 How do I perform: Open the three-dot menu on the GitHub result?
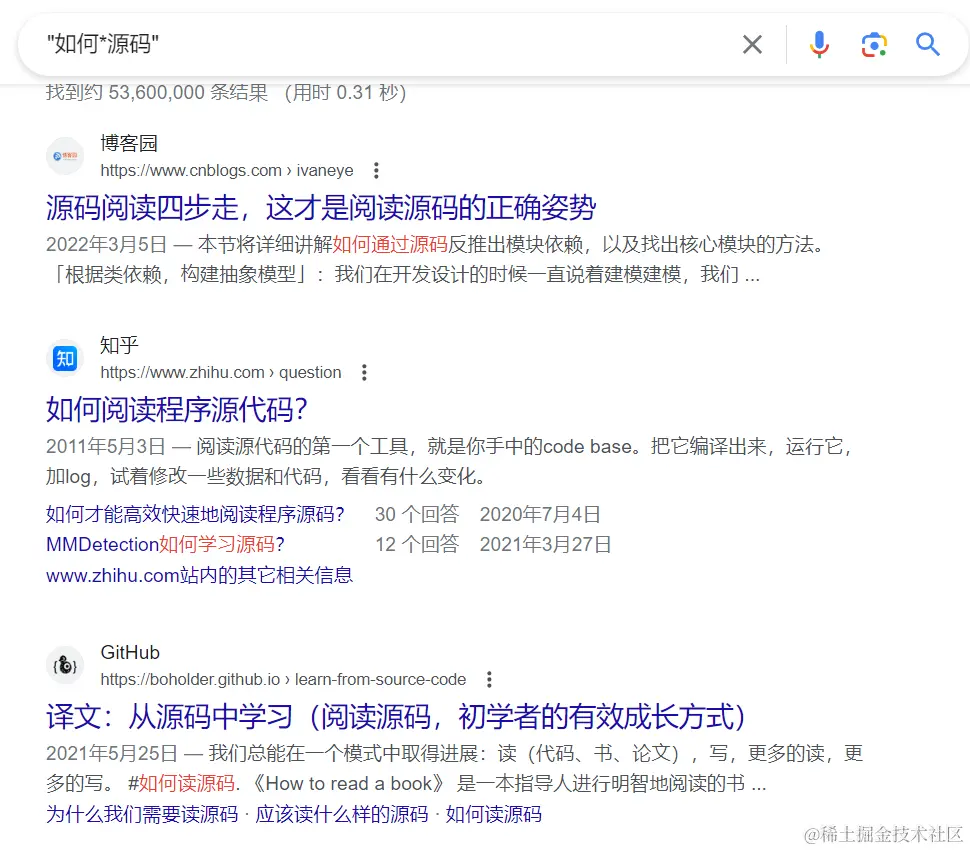pos(489,678)
